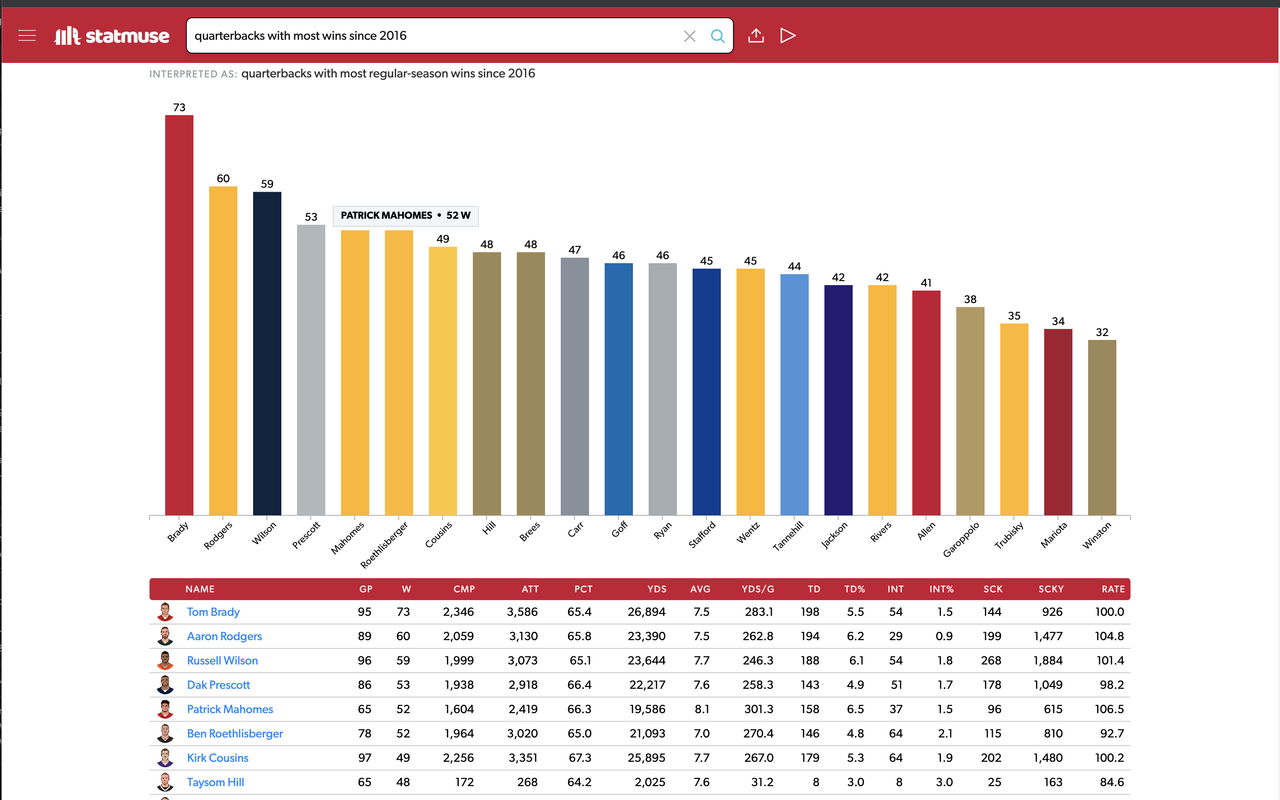Click Ben Roethlisberger's player avatar
The image size is (1280, 800).
pos(165,733)
